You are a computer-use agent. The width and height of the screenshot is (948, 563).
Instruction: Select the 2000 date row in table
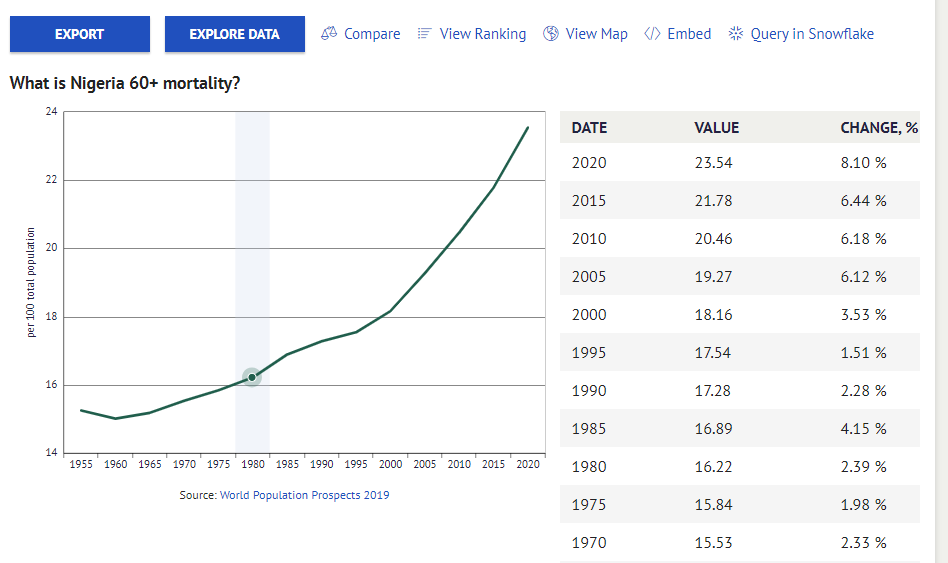pos(589,315)
